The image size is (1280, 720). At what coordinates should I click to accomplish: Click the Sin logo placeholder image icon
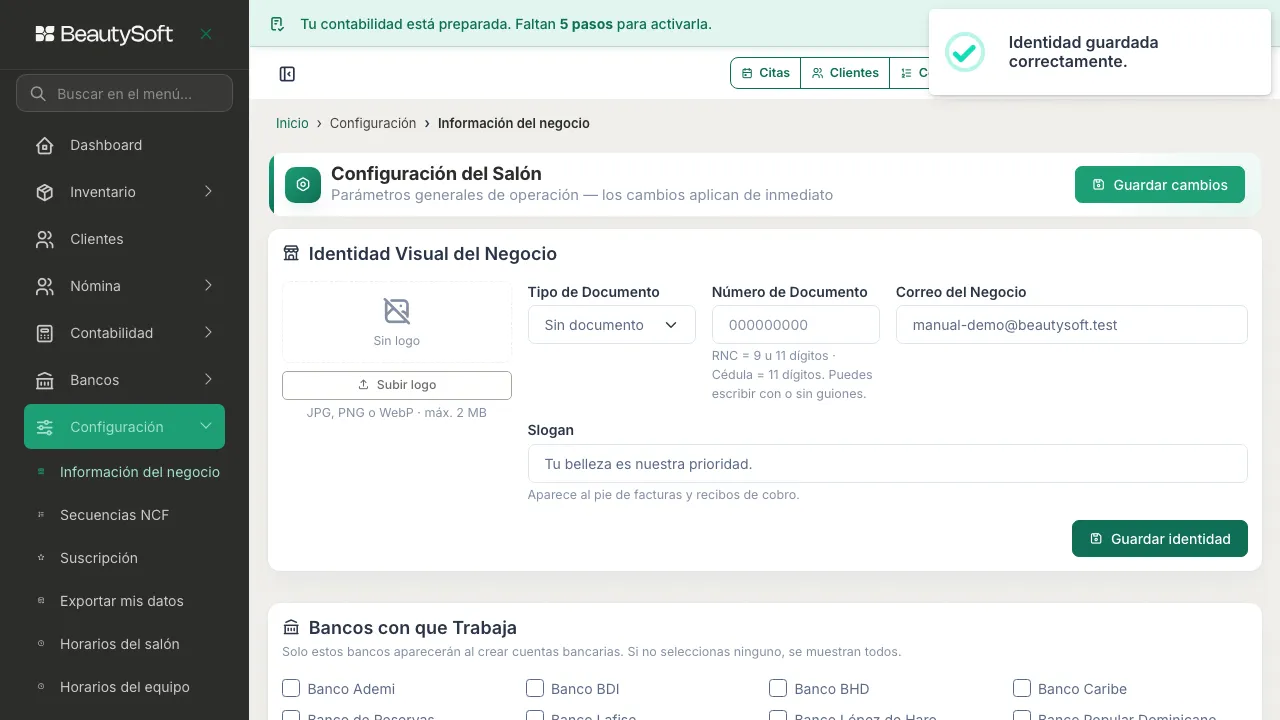coord(397,311)
